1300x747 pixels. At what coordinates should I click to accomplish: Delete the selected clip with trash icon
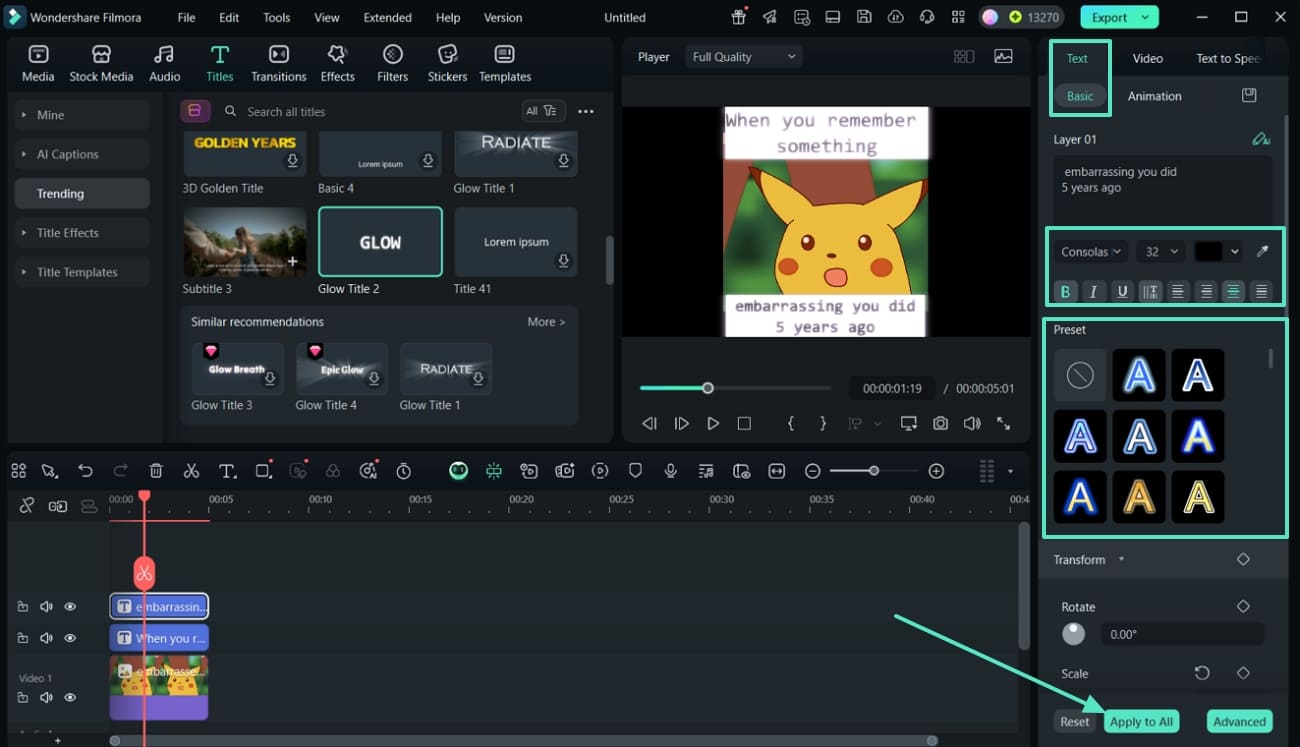(156, 471)
